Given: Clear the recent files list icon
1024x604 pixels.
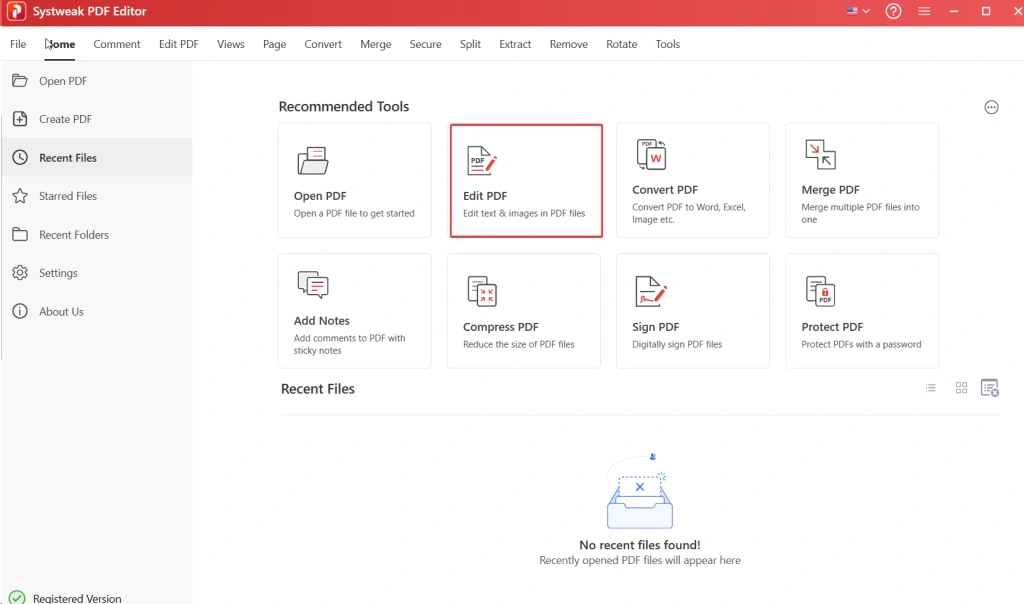Looking at the screenshot, I should click(989, 388).
